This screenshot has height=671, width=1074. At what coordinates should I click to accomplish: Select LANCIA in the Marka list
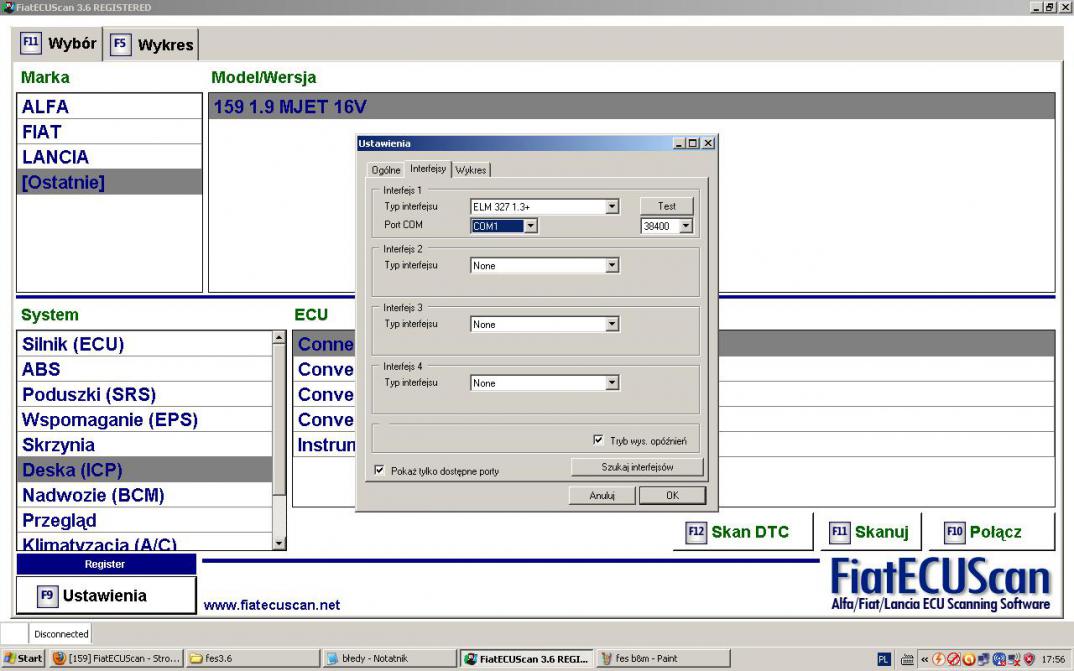pos(110,157)
